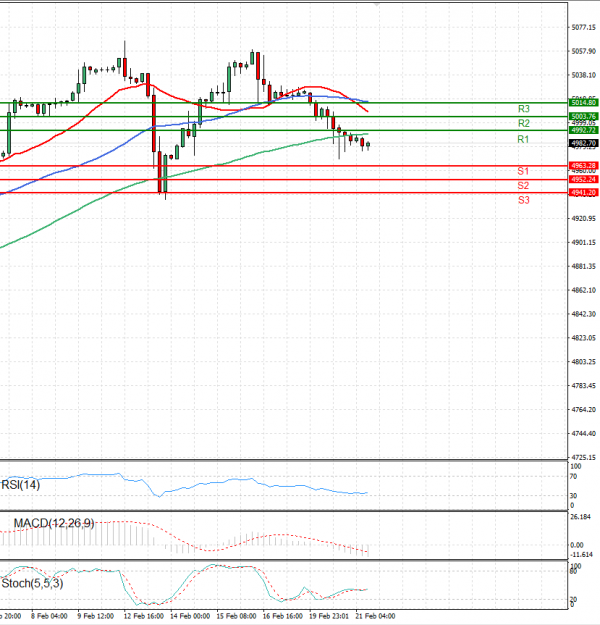Viewport: 600px width, 625px height.
Task: Click the 4982.70 current price tag
Action: [583, 143]
